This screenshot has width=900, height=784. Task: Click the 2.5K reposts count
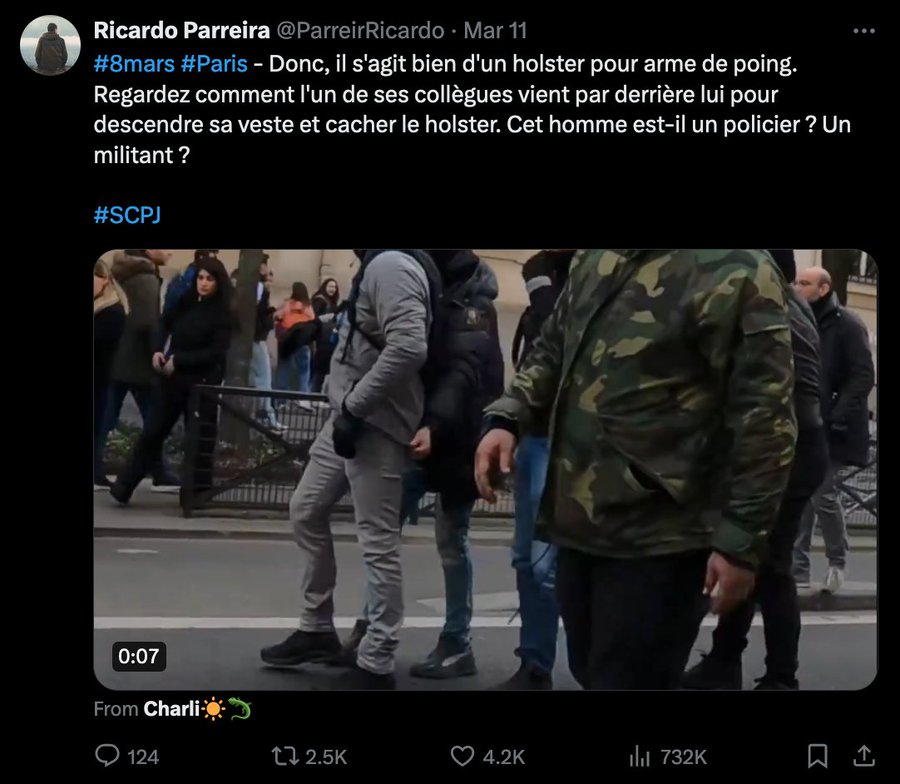click(326, 757)
